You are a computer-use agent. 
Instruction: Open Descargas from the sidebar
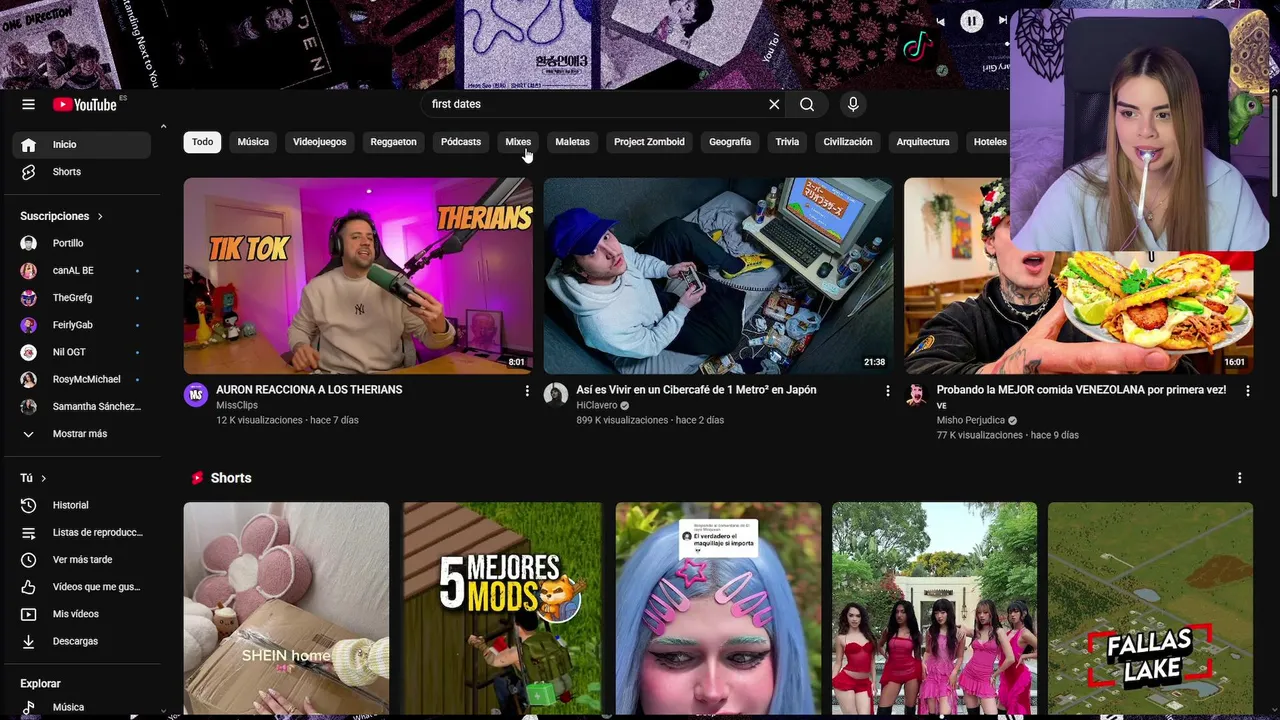(x=82, y=641)
